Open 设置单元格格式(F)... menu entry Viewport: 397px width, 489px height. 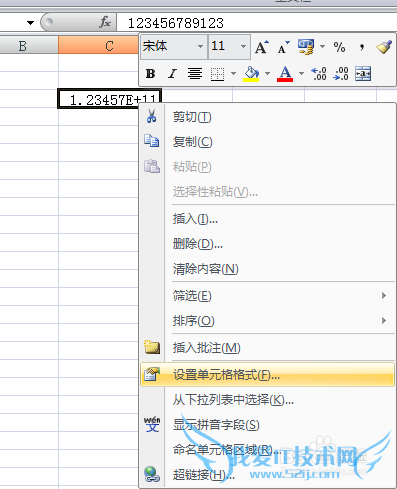[267, 375]
